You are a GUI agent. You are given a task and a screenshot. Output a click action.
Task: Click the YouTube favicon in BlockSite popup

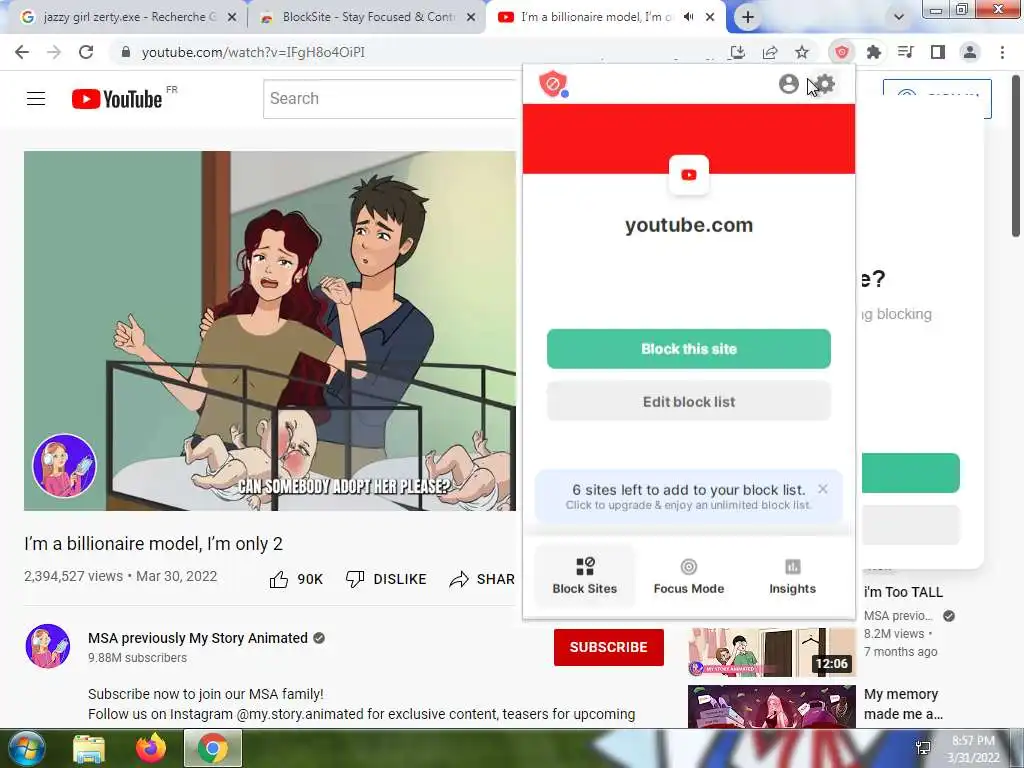coord(689,175)
